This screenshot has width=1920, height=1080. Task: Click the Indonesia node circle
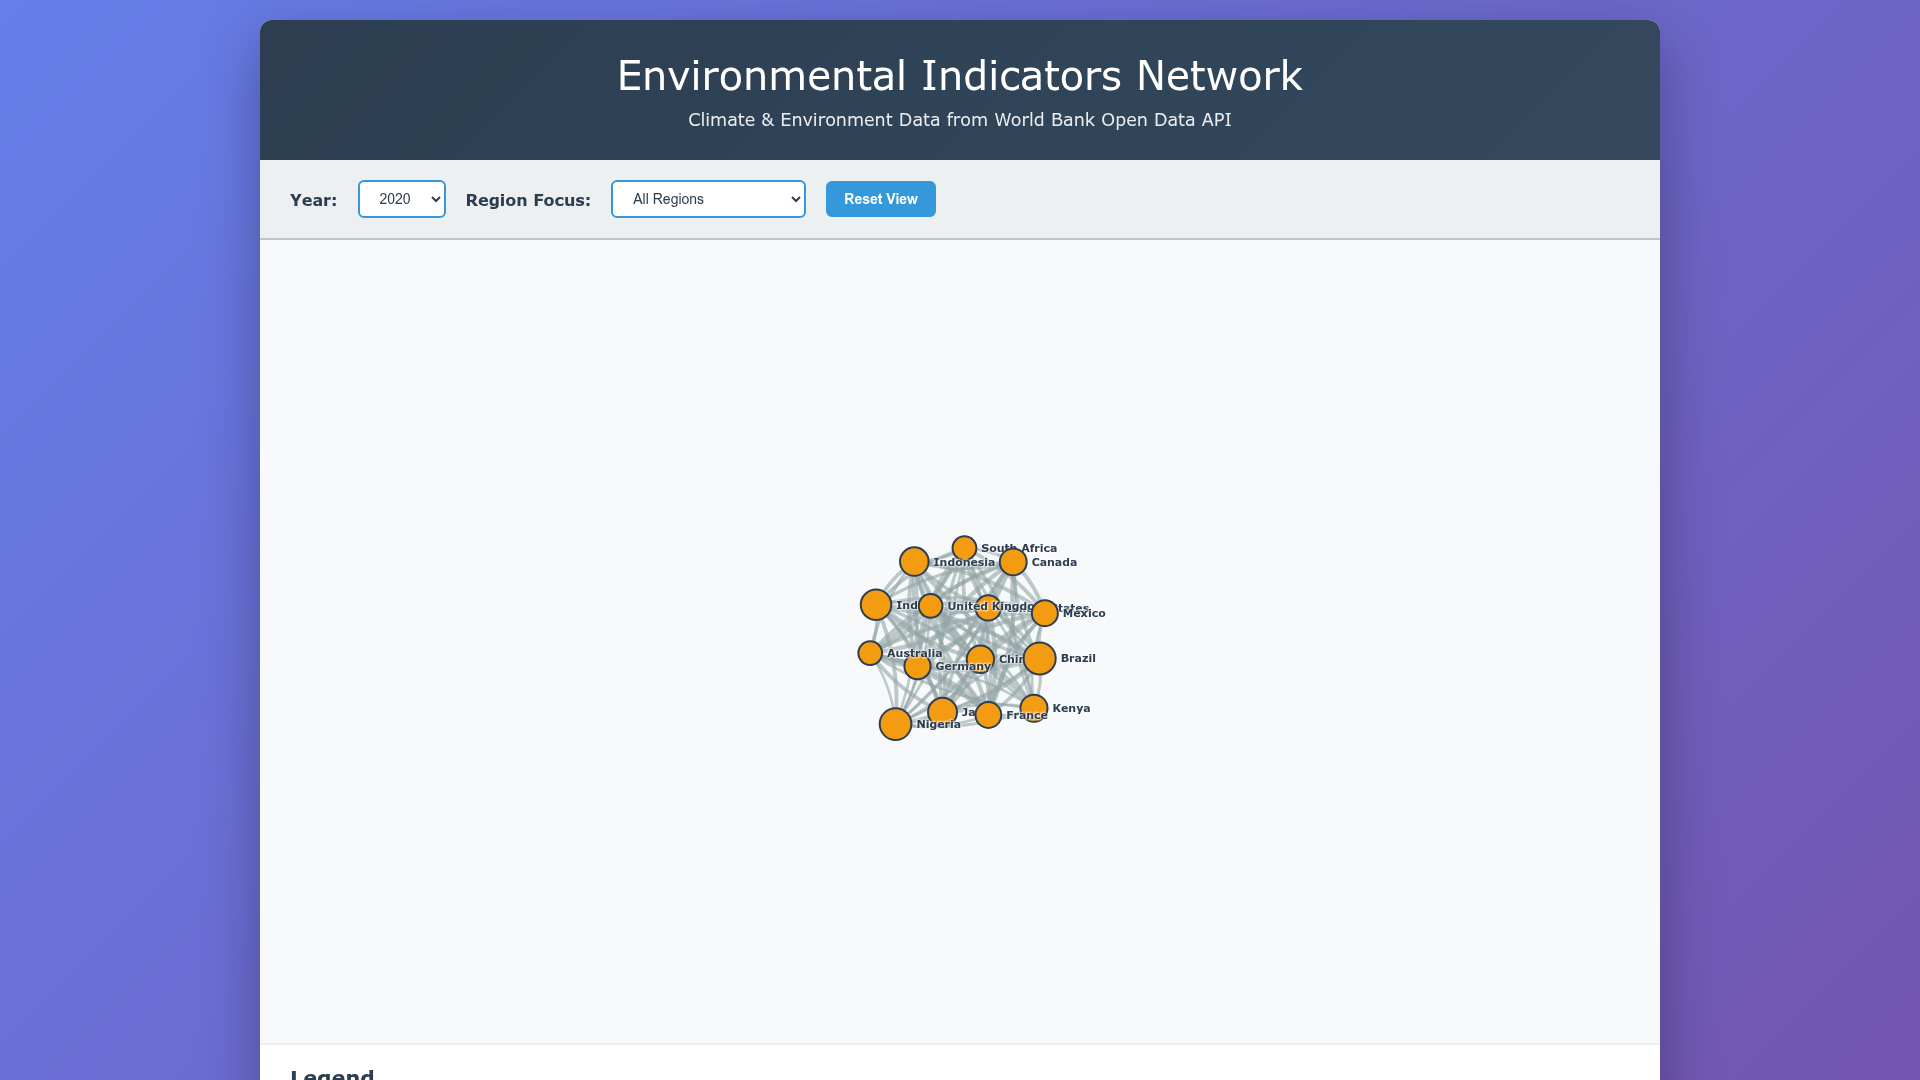coord(914,562)
